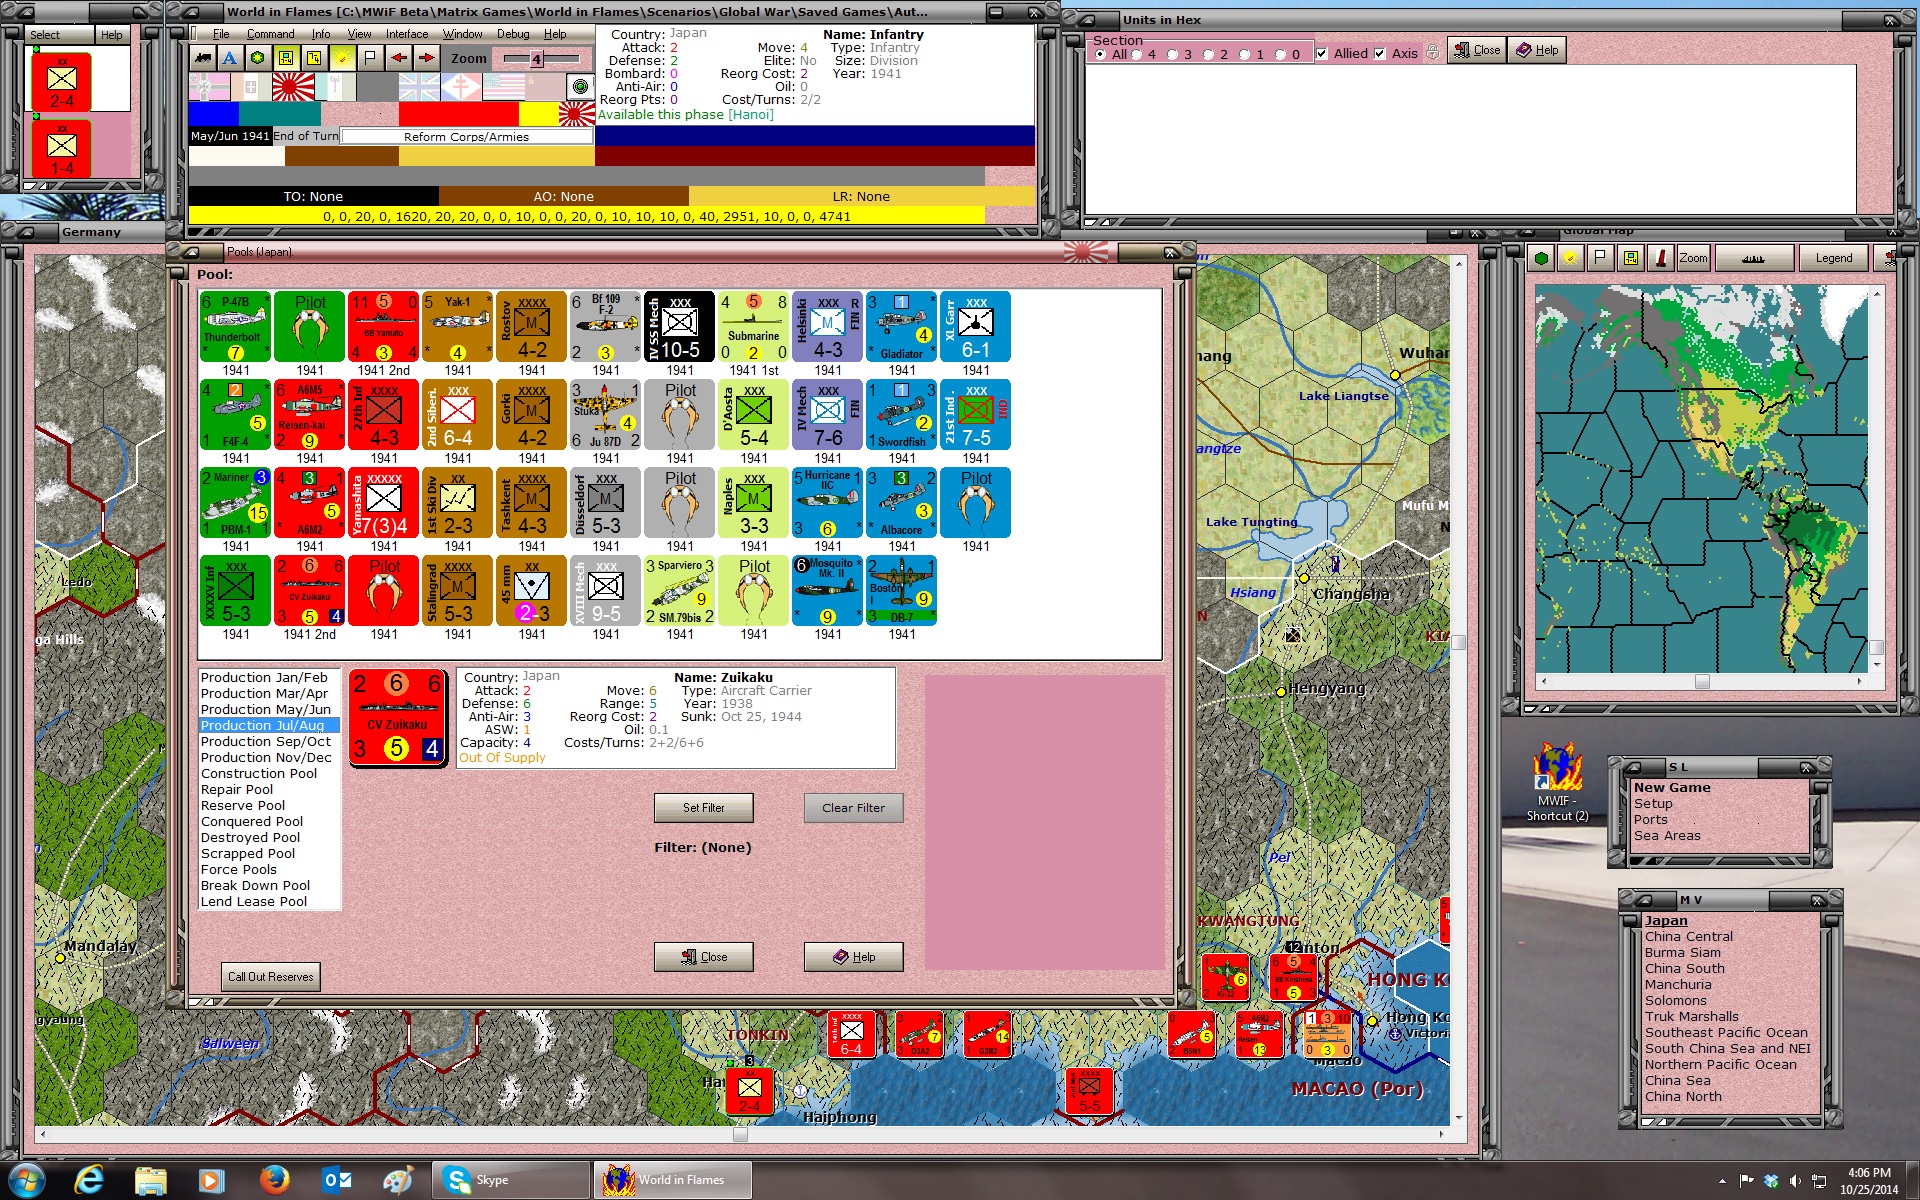Select the P-47B Thunderbolt unit in pool
This screenshot has height=1200, width=1920.
(x=235, y=327)
